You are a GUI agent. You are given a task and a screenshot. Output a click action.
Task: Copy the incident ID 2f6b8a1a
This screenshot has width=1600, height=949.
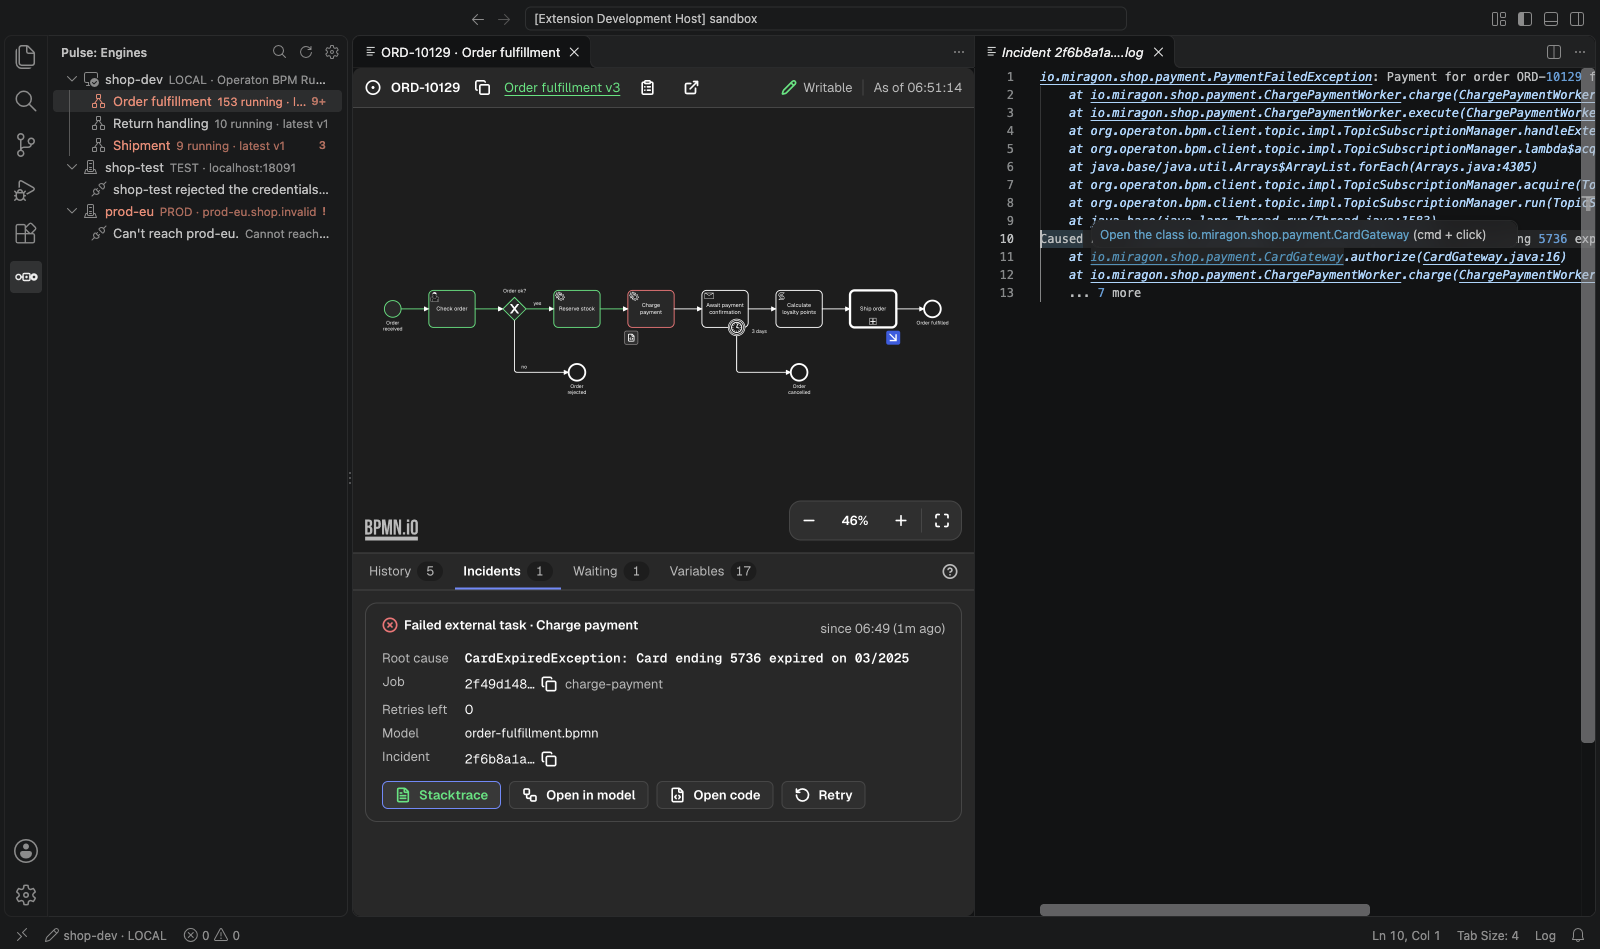[549, 759]
